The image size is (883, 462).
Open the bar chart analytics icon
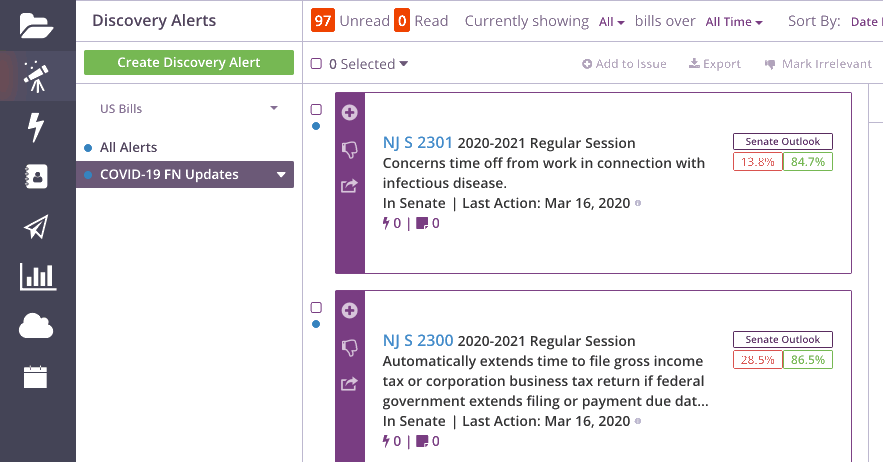pyautogui.click(x=38, y=277)
